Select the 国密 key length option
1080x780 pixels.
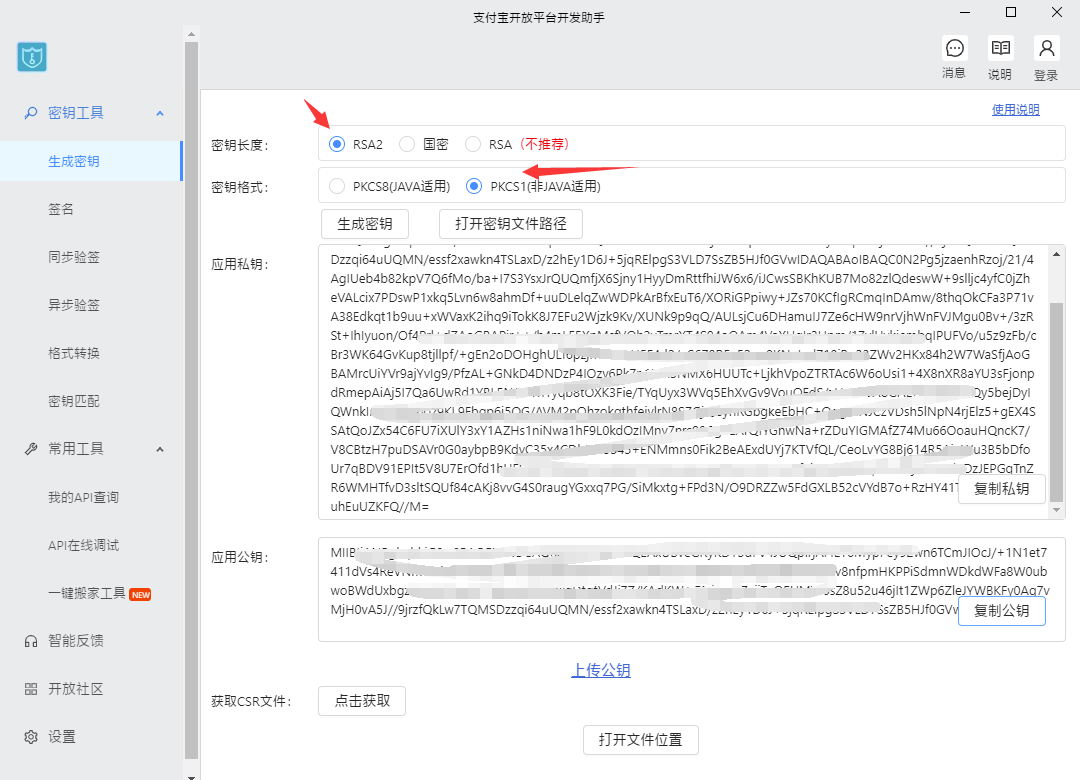coord(407,144)
